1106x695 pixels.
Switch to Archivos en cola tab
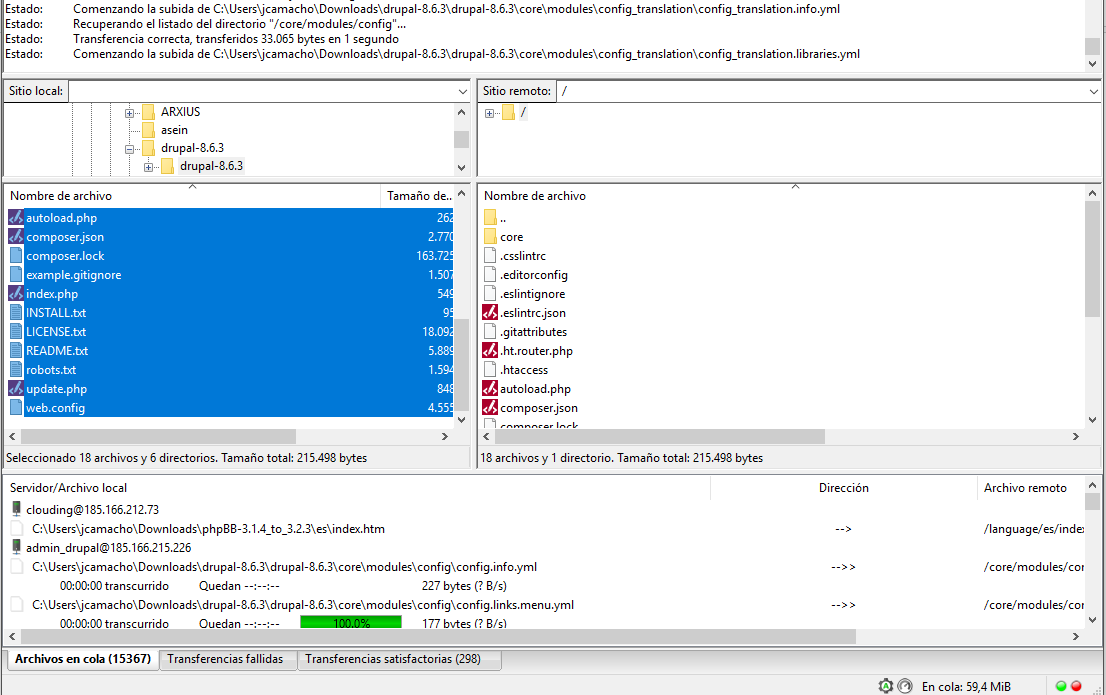click(83, 659)
